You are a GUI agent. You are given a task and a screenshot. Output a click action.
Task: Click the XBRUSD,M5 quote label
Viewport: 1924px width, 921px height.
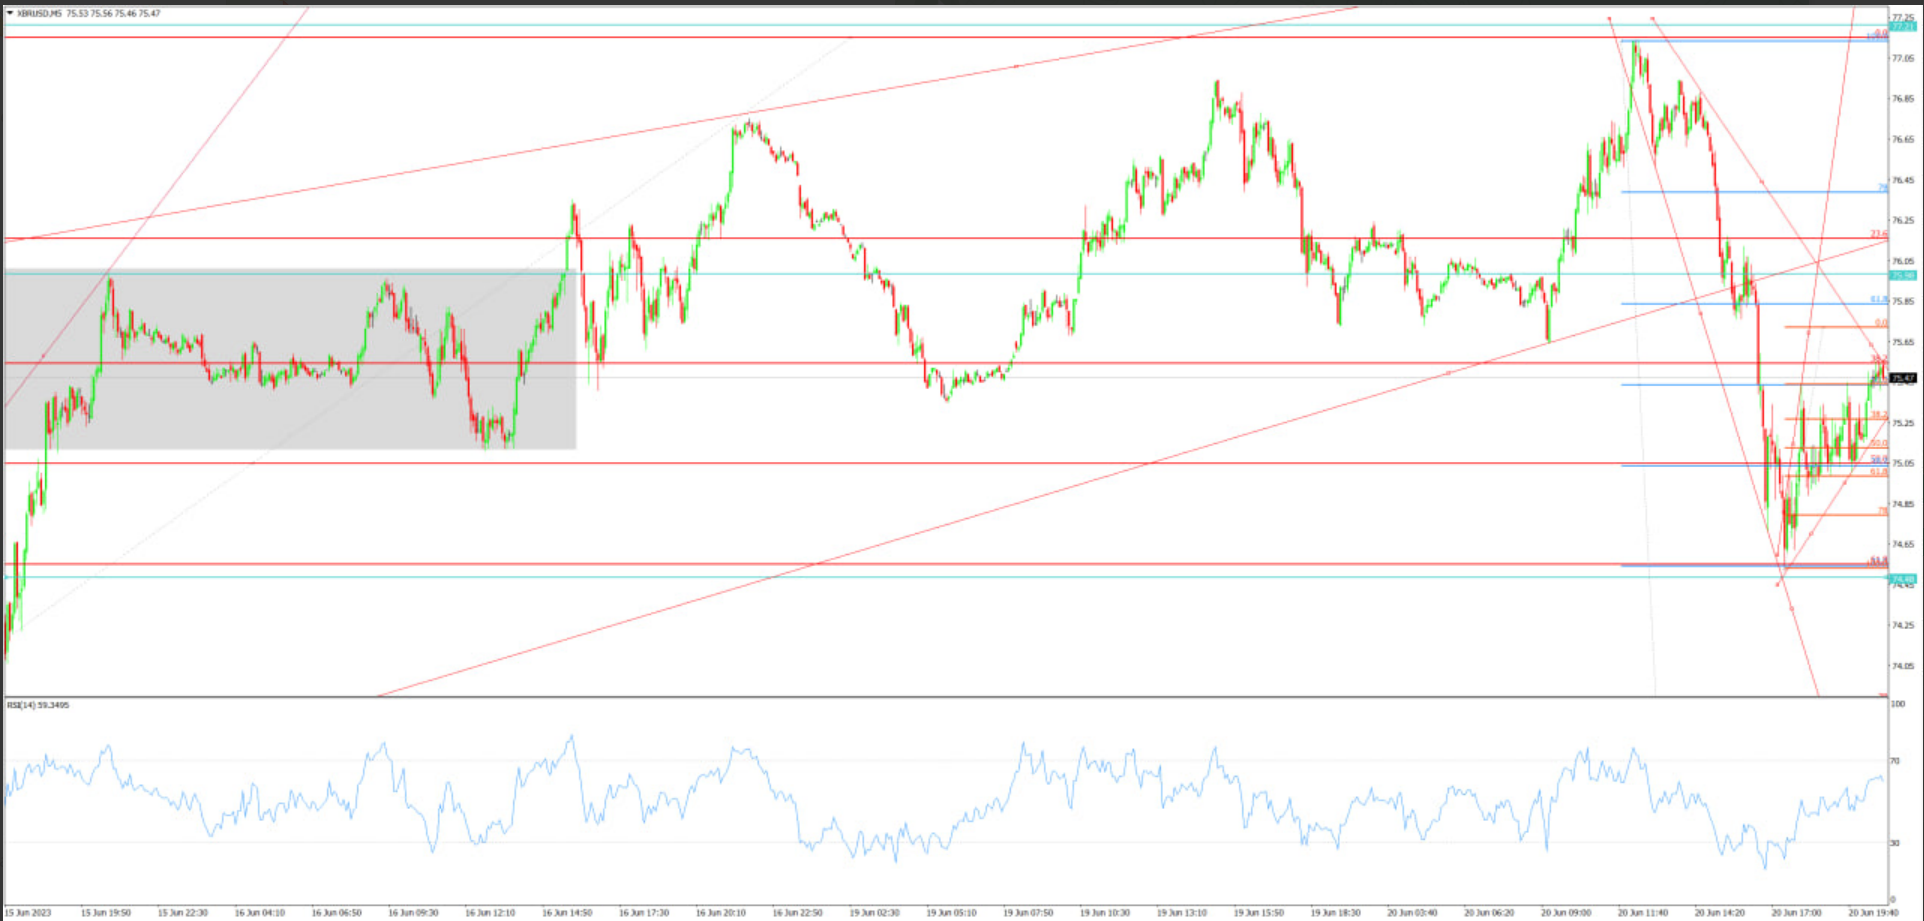pos(40,13)
